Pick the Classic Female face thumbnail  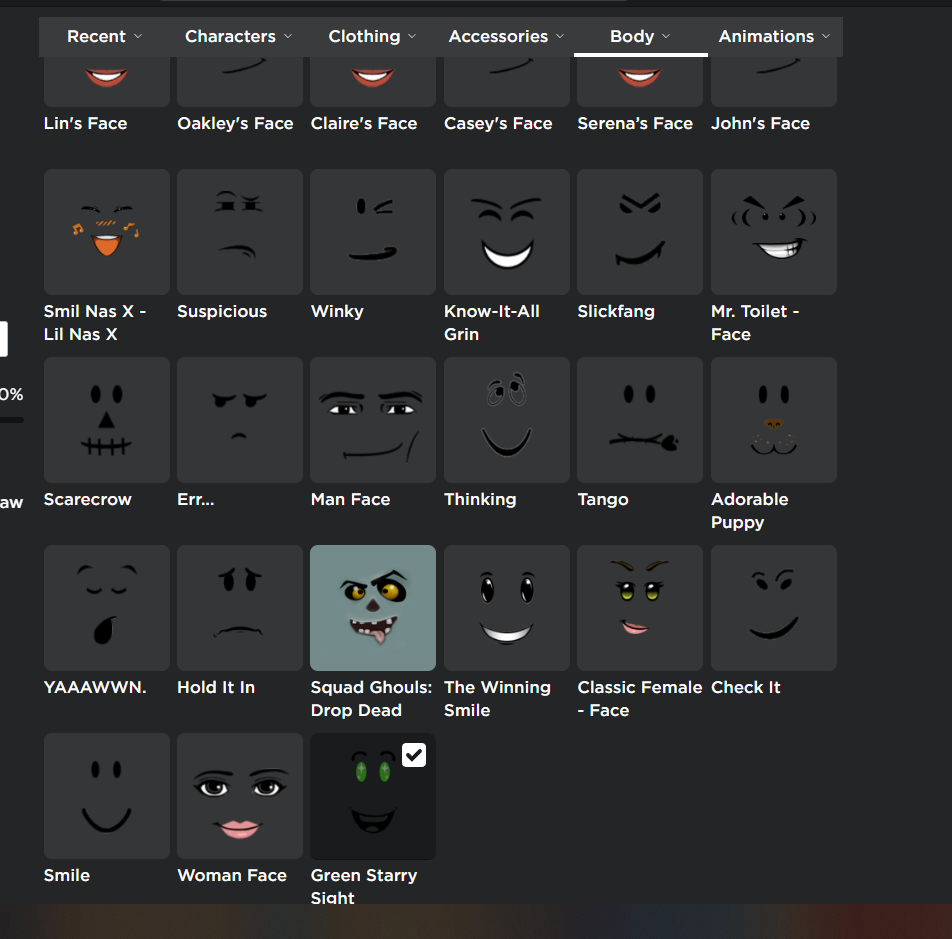[x=640, y=608]
